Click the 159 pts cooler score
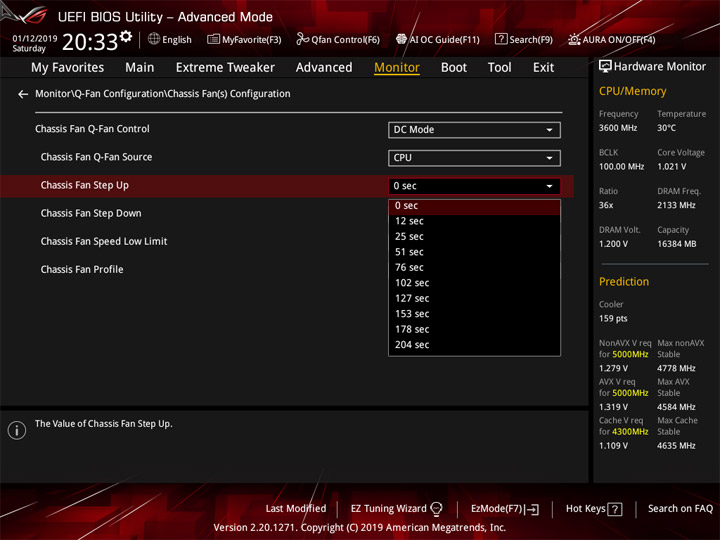Viewport: 720px width, 540px height. coord(613,319)
